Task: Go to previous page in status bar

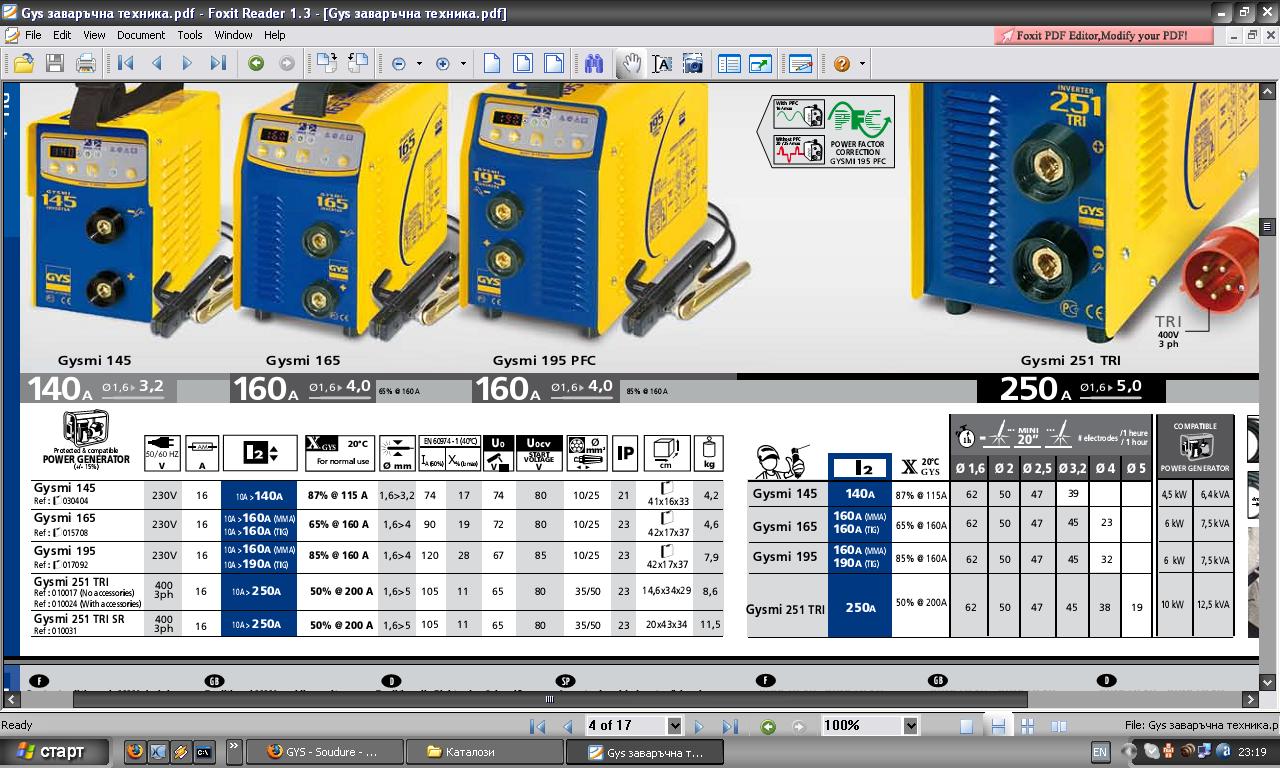Action: click(568, 727)
